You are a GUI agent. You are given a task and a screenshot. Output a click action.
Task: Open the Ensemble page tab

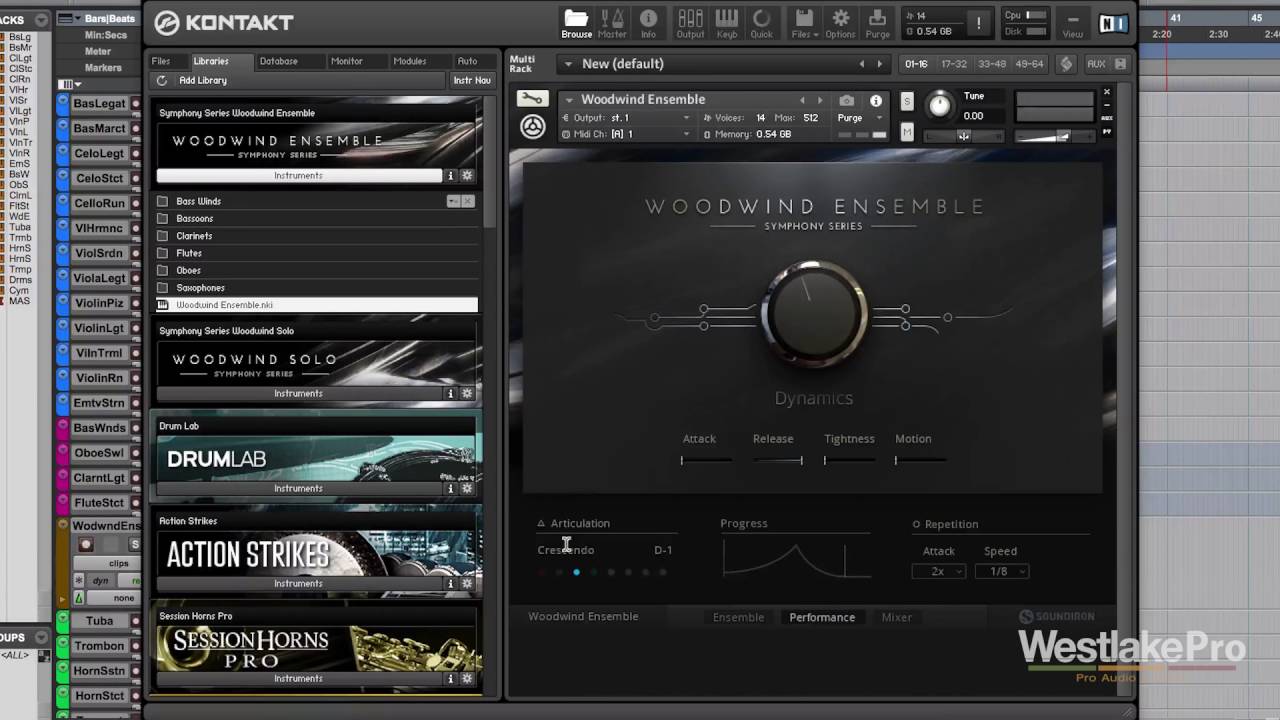(x=738, y=617)
